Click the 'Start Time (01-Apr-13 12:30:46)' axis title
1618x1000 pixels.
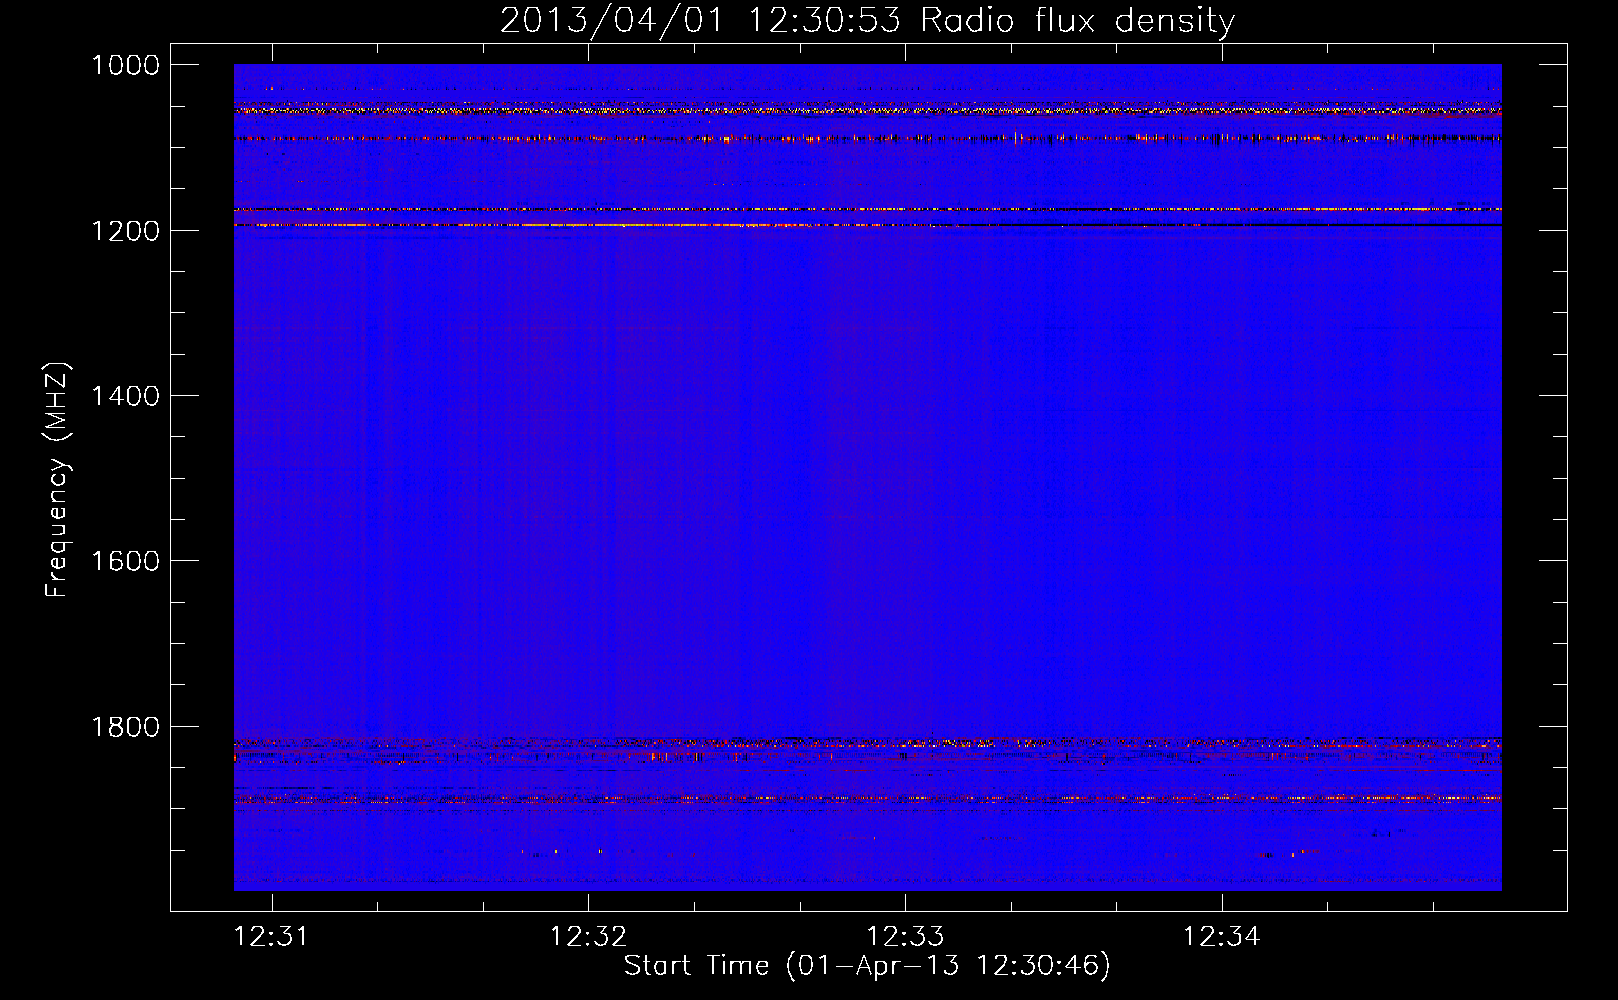coord(867,966)
